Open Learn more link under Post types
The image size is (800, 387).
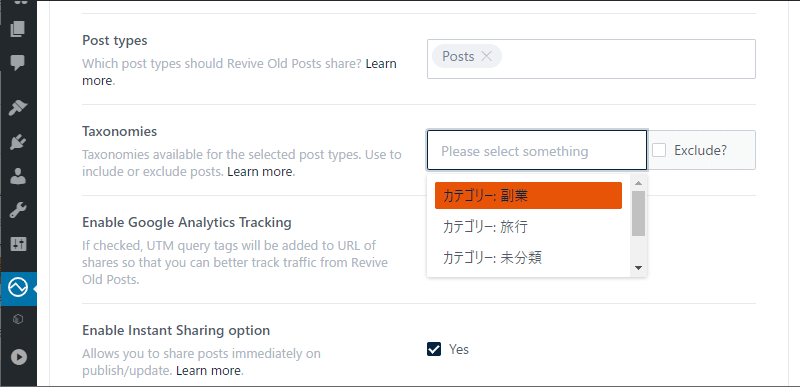[x=239, y=72]
